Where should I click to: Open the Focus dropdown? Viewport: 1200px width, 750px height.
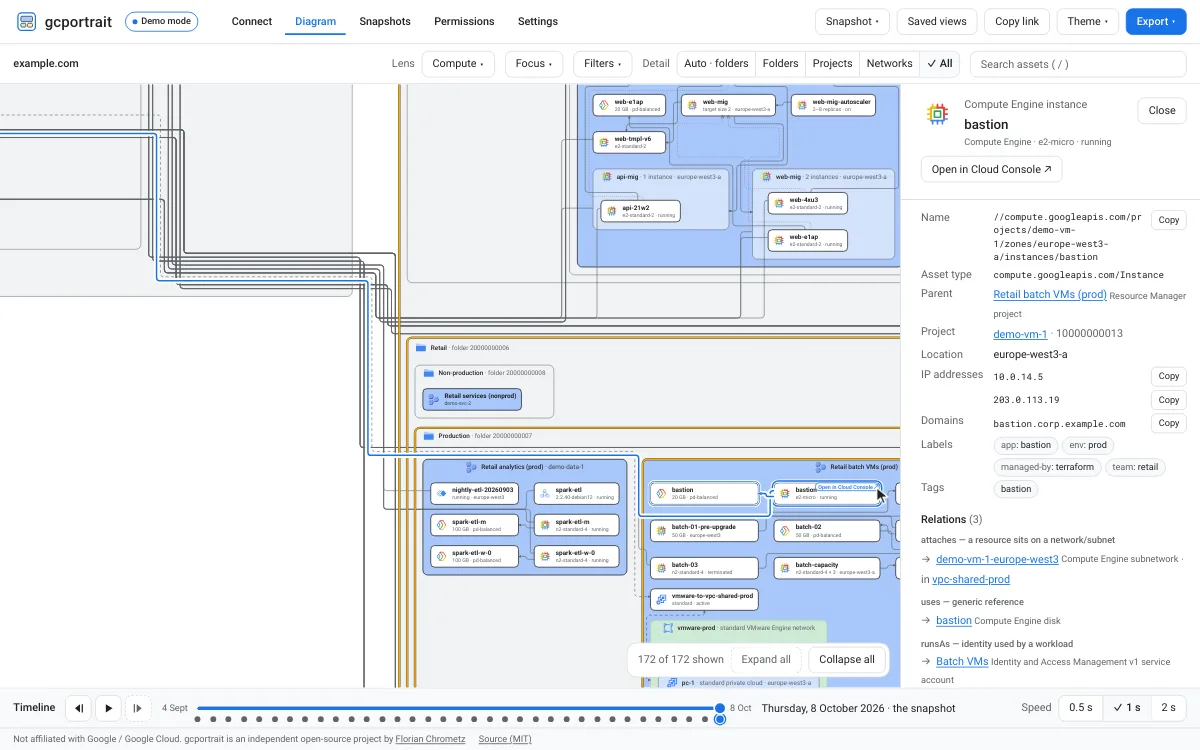534,63
